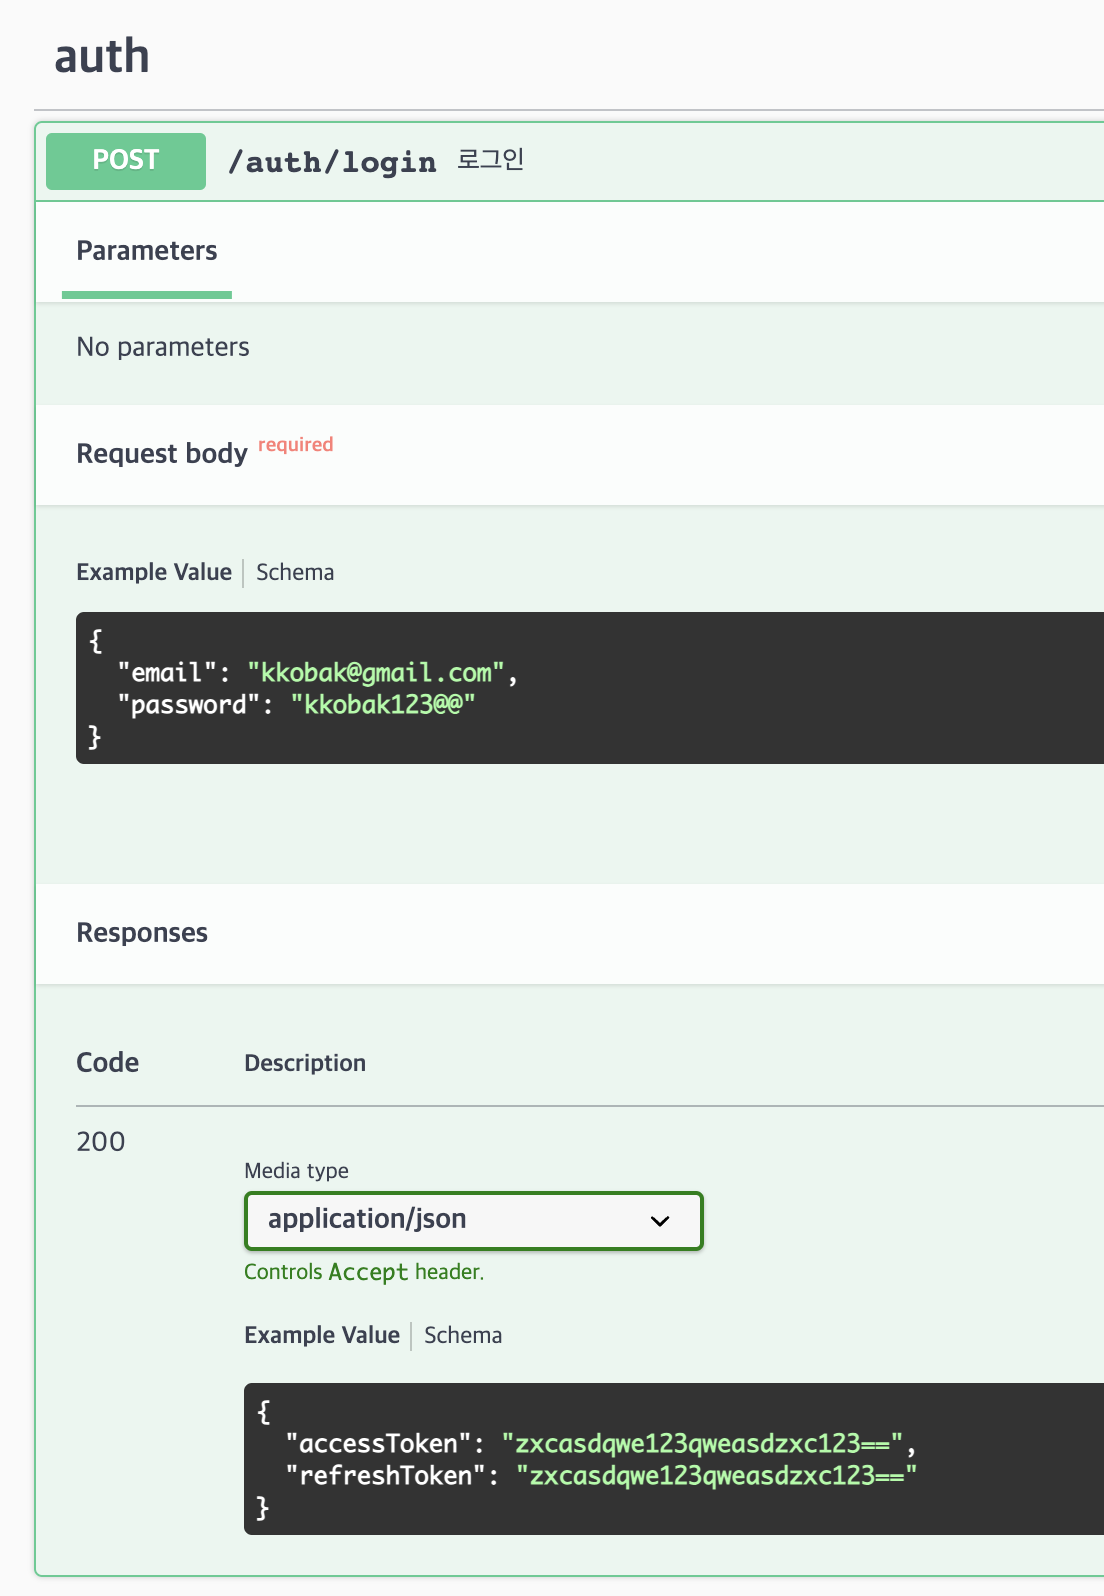Click the refreshToken value in response example
1104x1596 pixels.
coord(717,1476)
